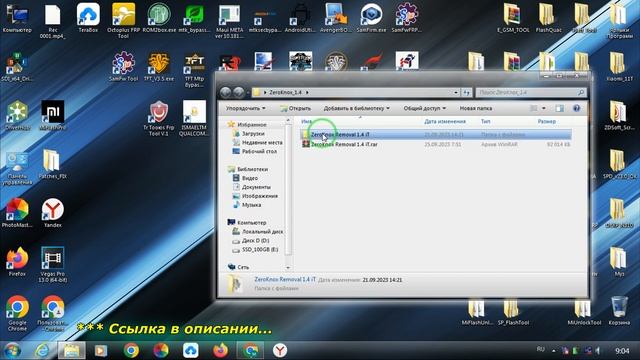Expand the address bar history dropdown
This screenshot has width=640, height=360.
(456, 93)
